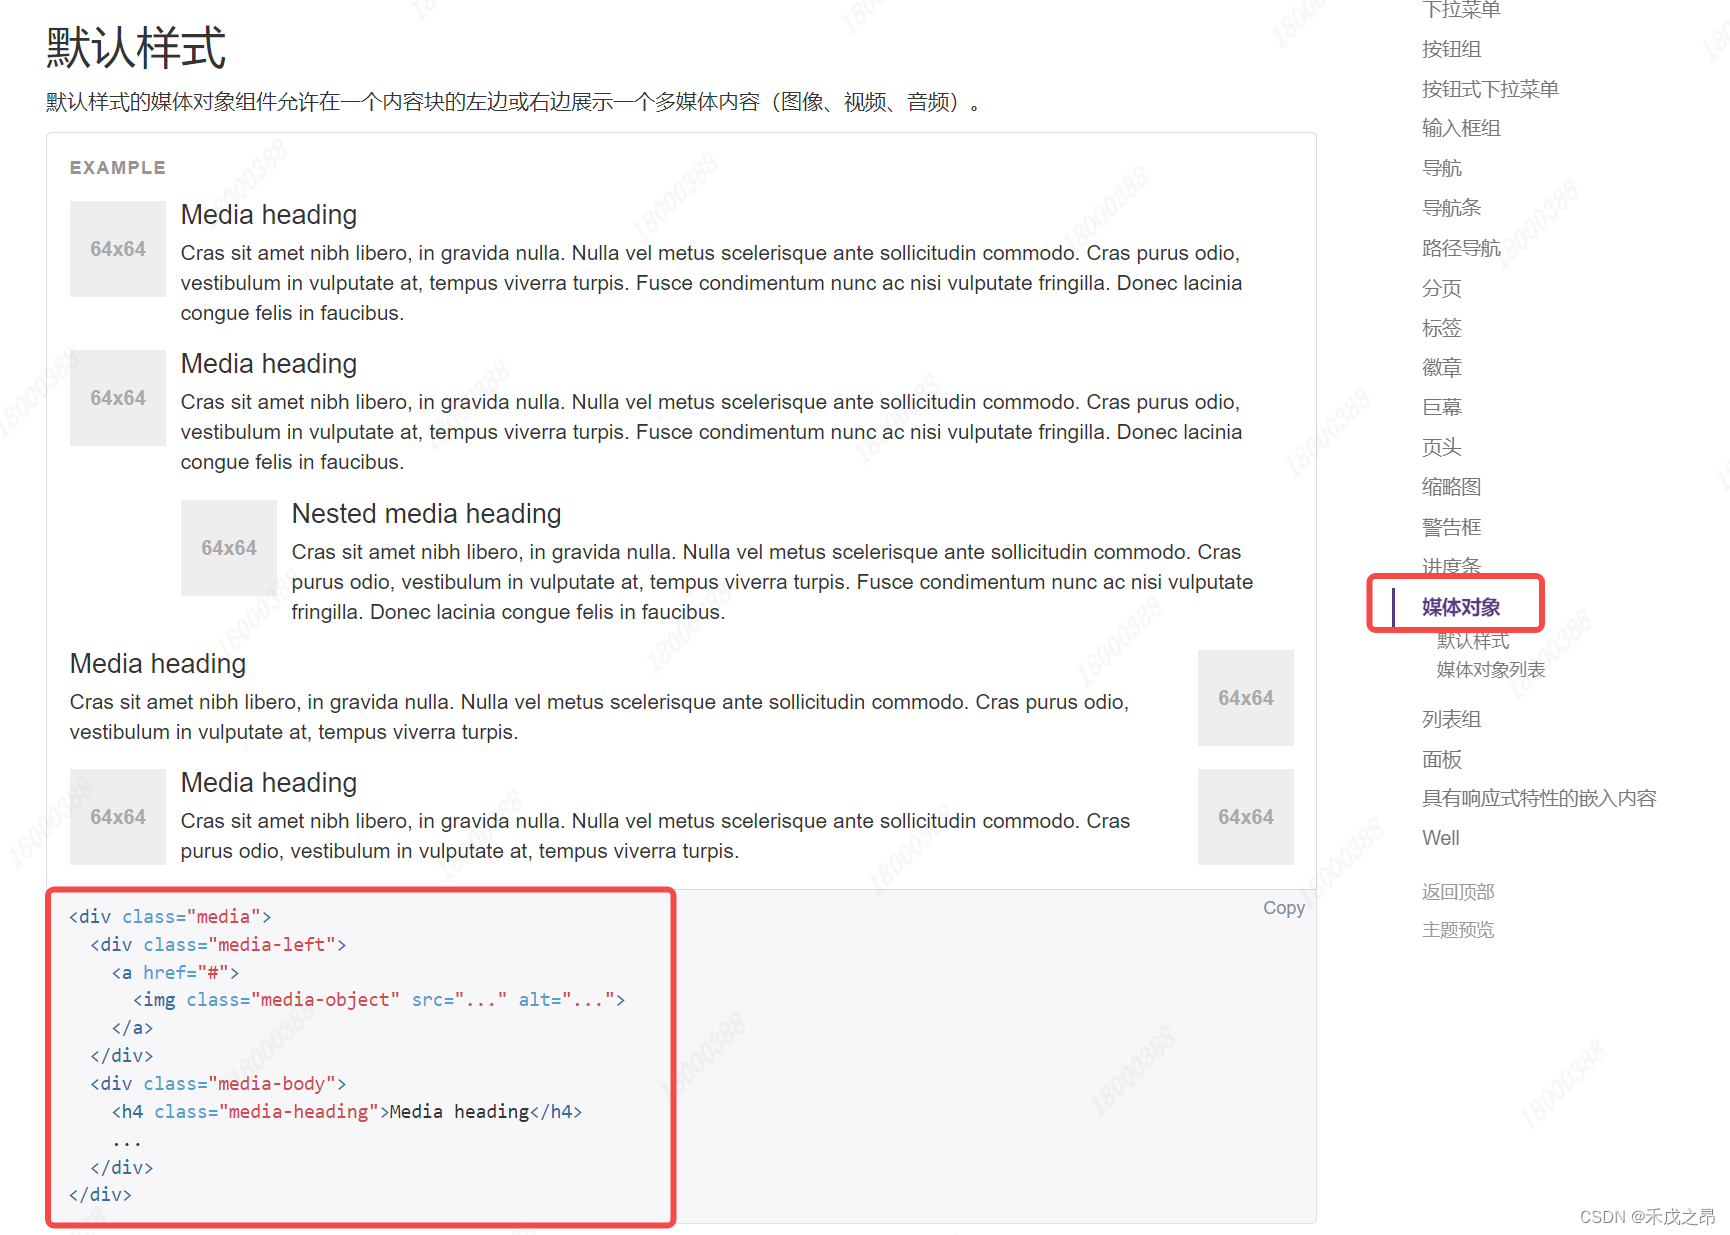Click the bottom-left 64x64 thumbnail
Screen dimensions: 1730x1235
pos(118,817)
